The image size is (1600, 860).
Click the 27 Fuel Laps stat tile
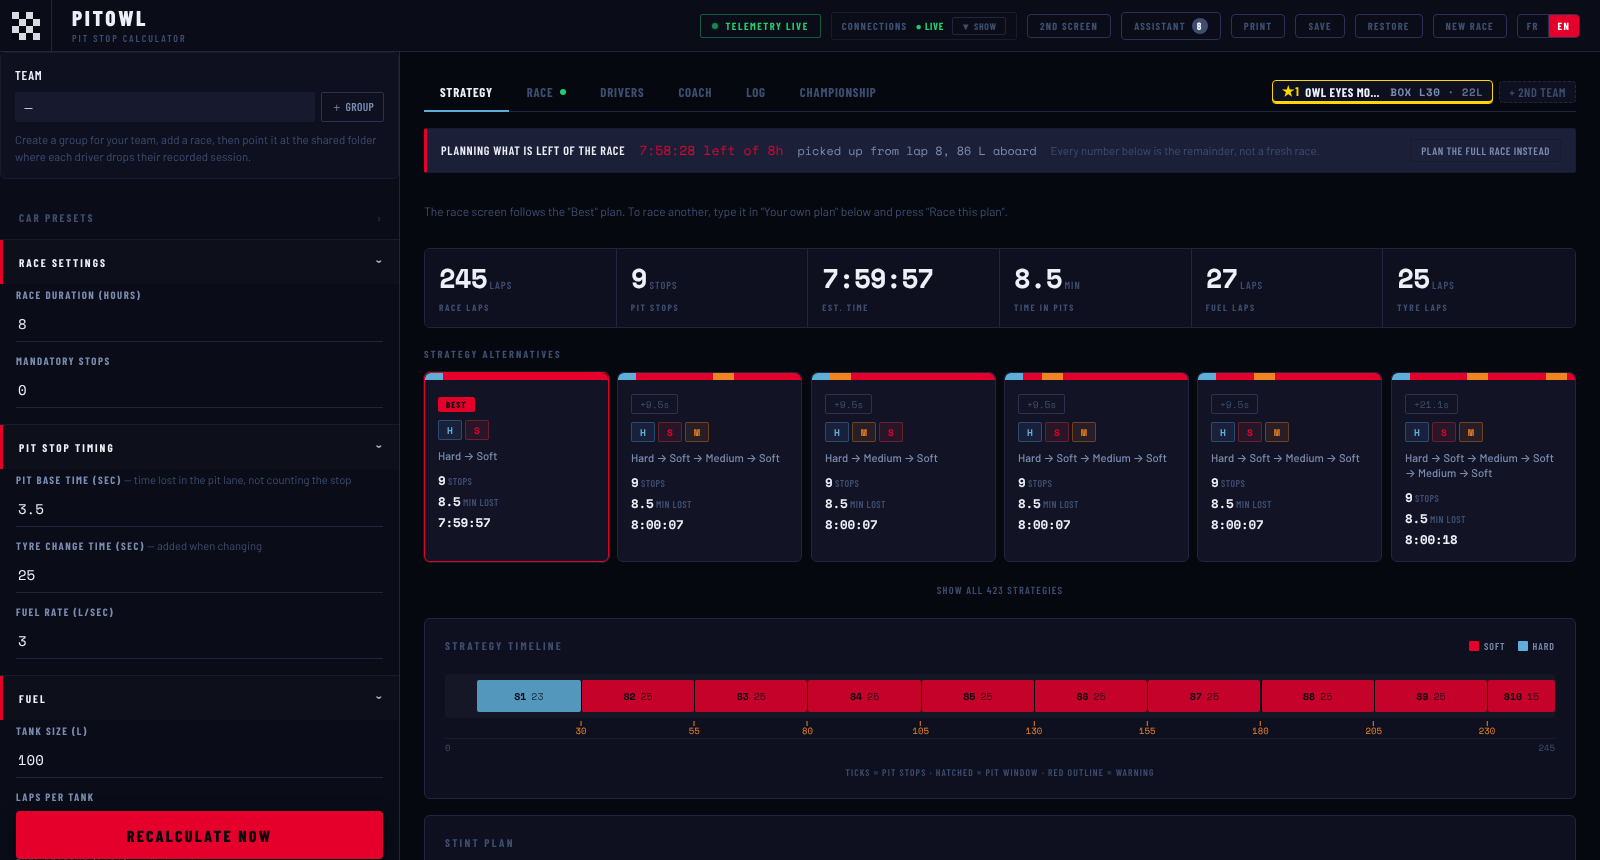click(1287, 288)
